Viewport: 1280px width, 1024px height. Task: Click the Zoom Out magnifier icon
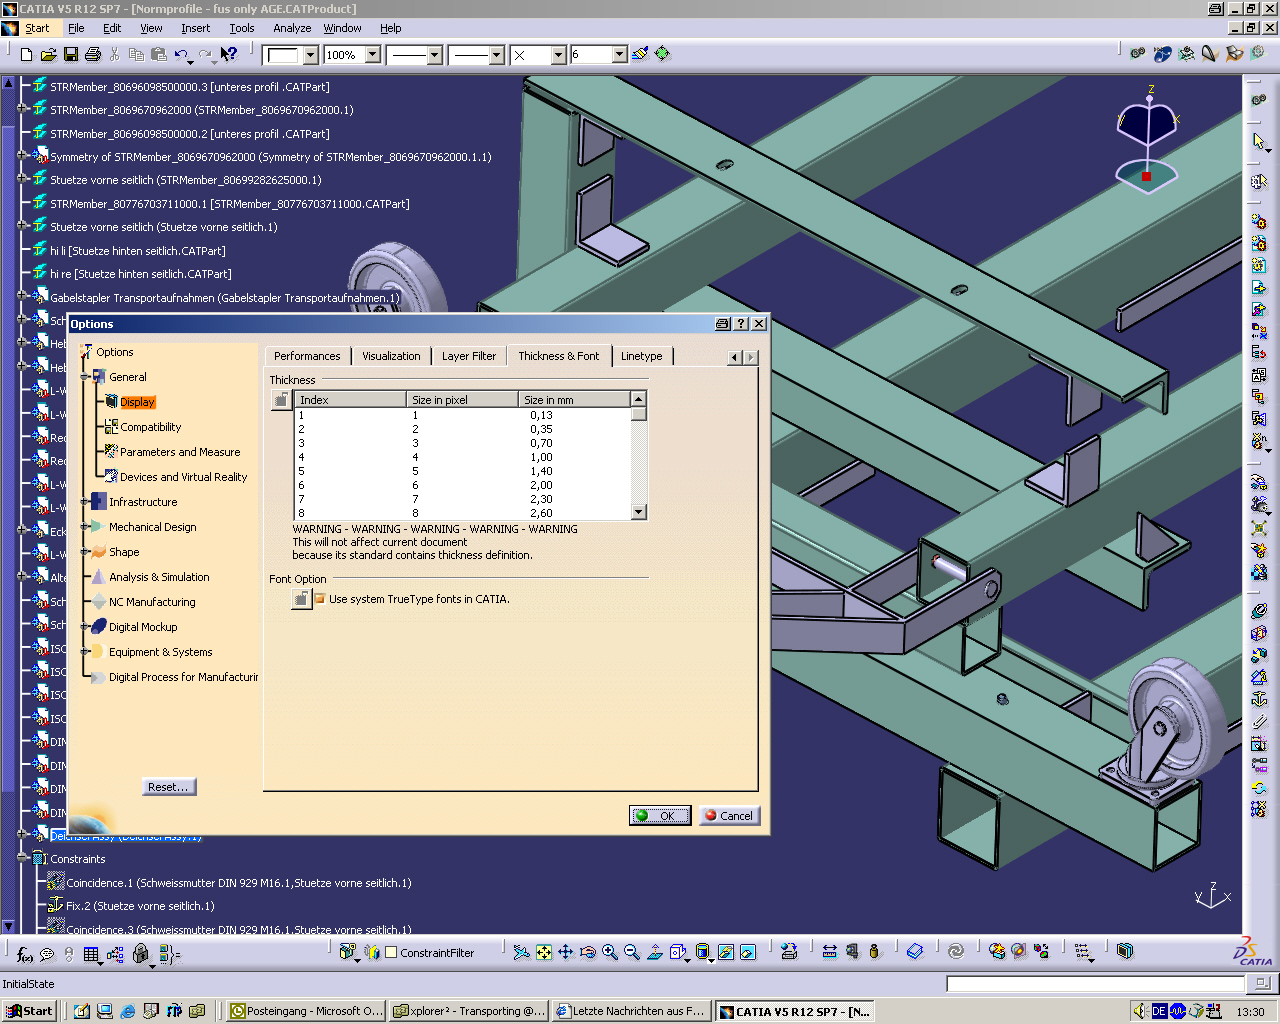coord(632,952)
